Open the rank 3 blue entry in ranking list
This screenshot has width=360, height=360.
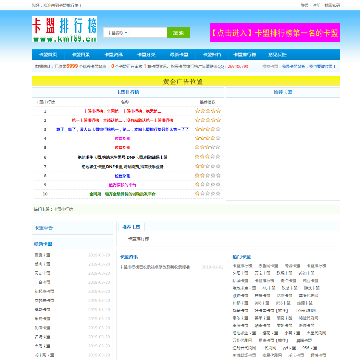[122, 129]
